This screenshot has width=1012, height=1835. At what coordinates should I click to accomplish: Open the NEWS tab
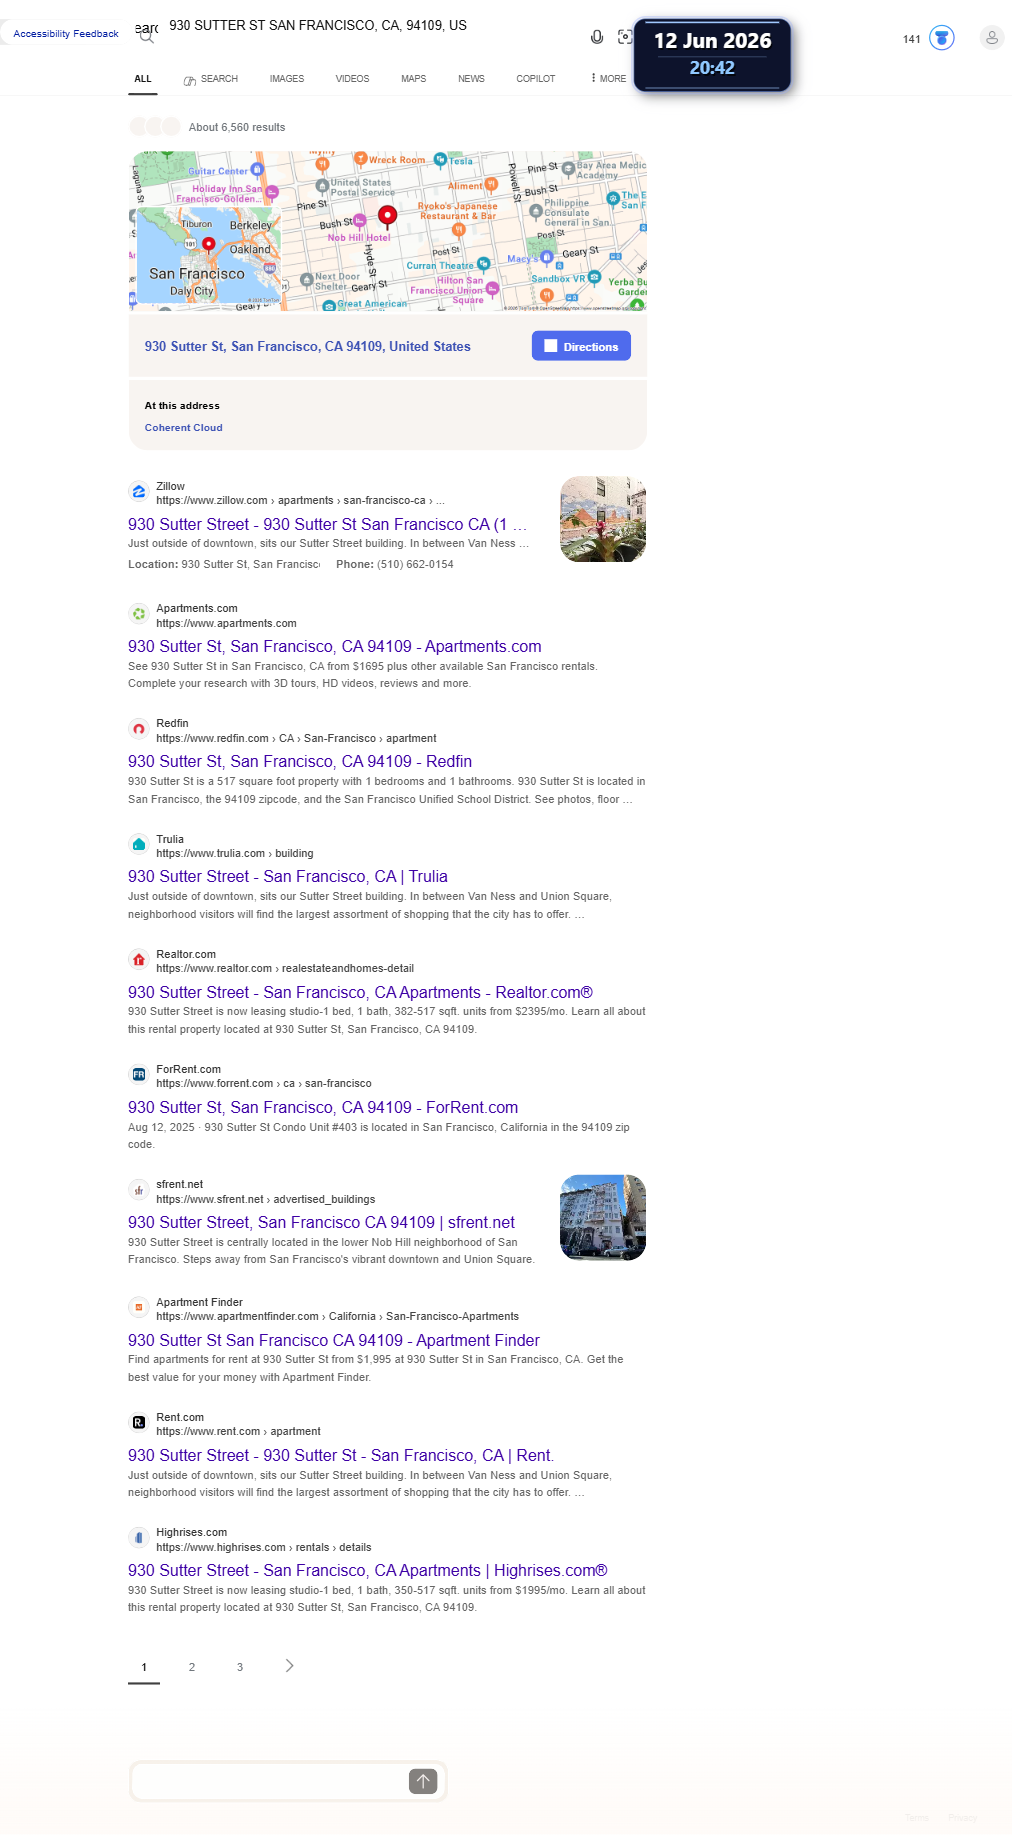pos(471,79)
